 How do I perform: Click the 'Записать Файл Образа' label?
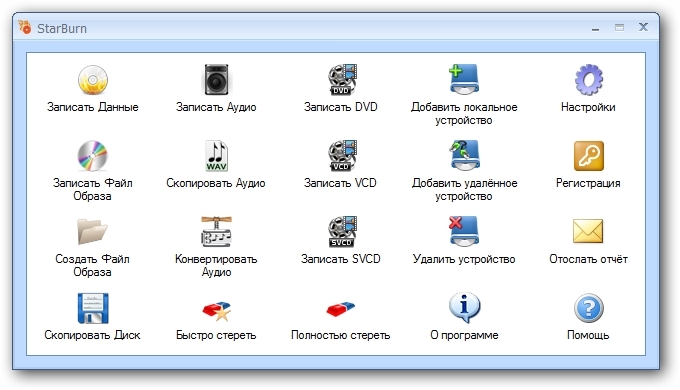(92, 190)
